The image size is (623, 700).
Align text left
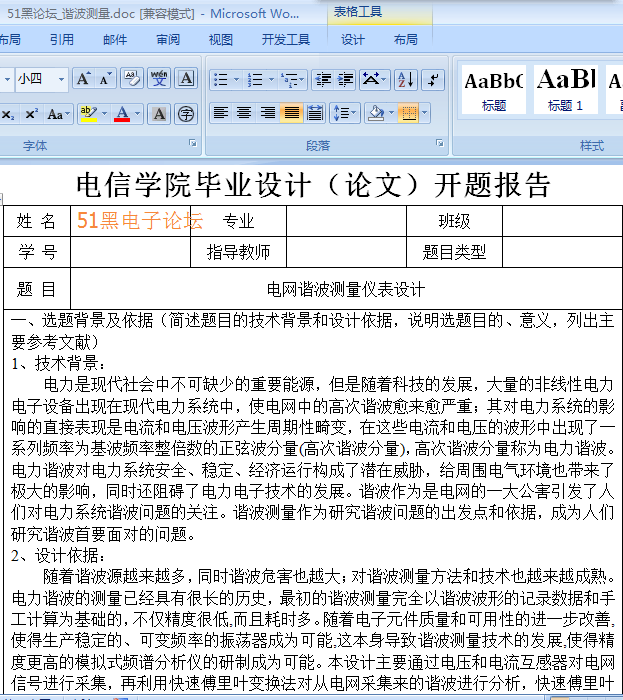[220, 113]
